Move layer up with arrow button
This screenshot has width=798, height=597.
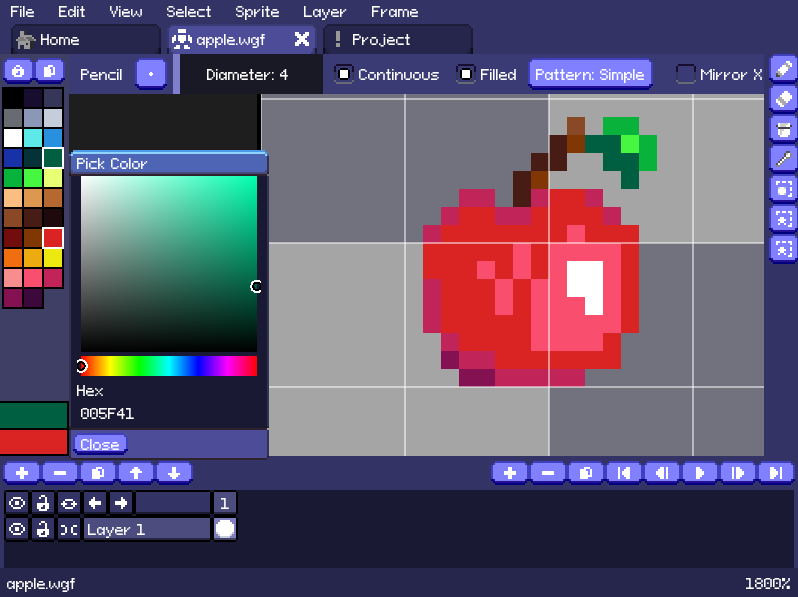tap(136, 473)
